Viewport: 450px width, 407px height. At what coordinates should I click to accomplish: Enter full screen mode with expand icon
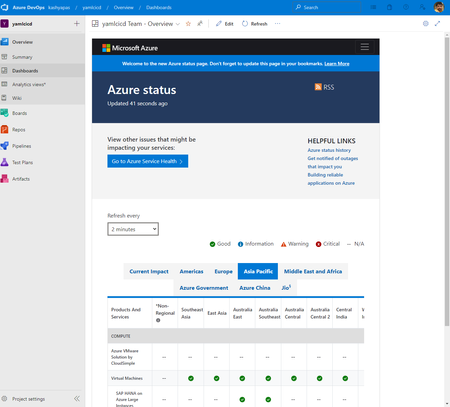coord(437,24)
